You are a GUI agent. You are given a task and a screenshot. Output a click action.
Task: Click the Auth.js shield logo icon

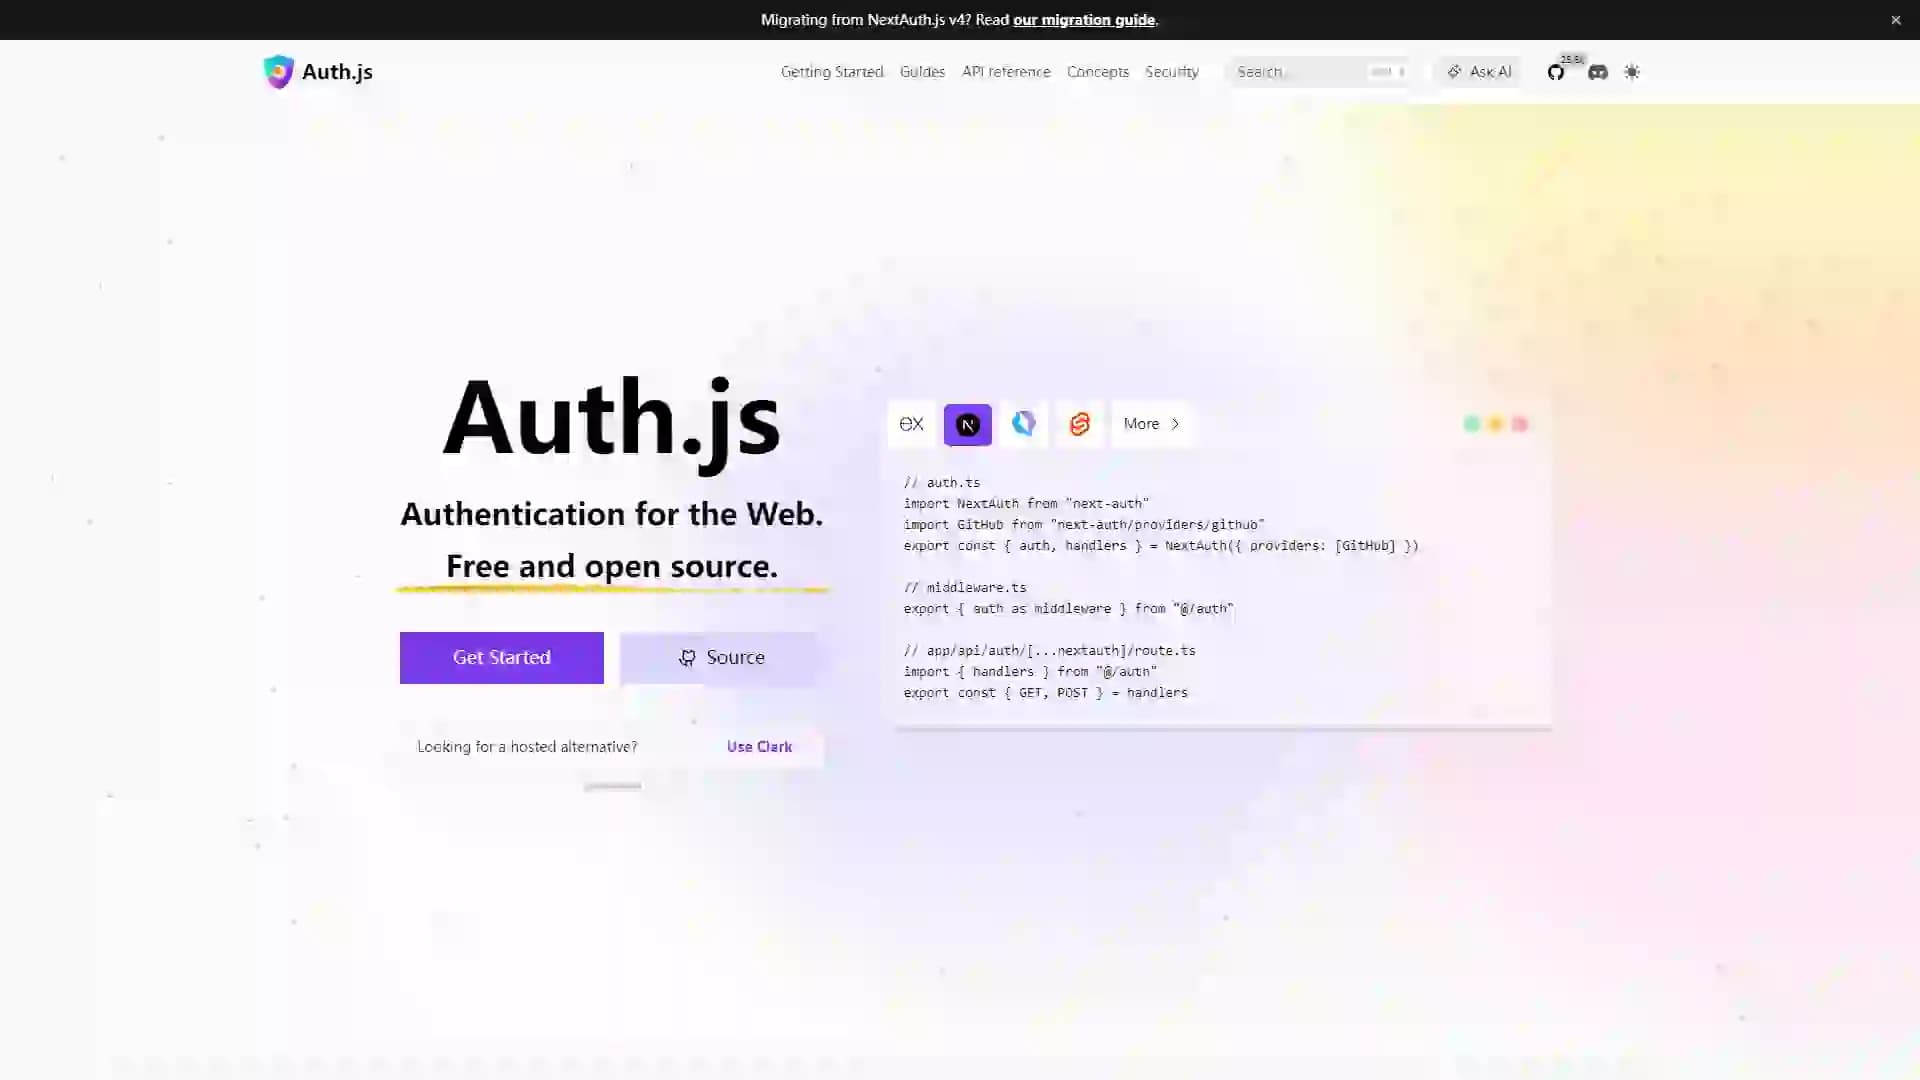point(277,73)
